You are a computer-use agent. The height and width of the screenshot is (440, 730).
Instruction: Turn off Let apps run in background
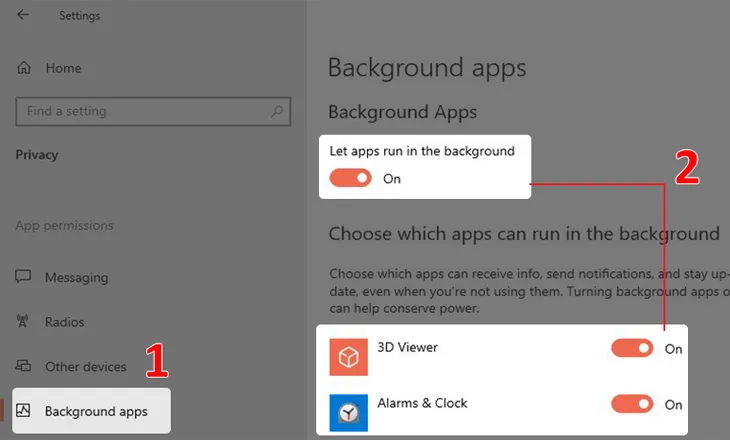point(351,178)
